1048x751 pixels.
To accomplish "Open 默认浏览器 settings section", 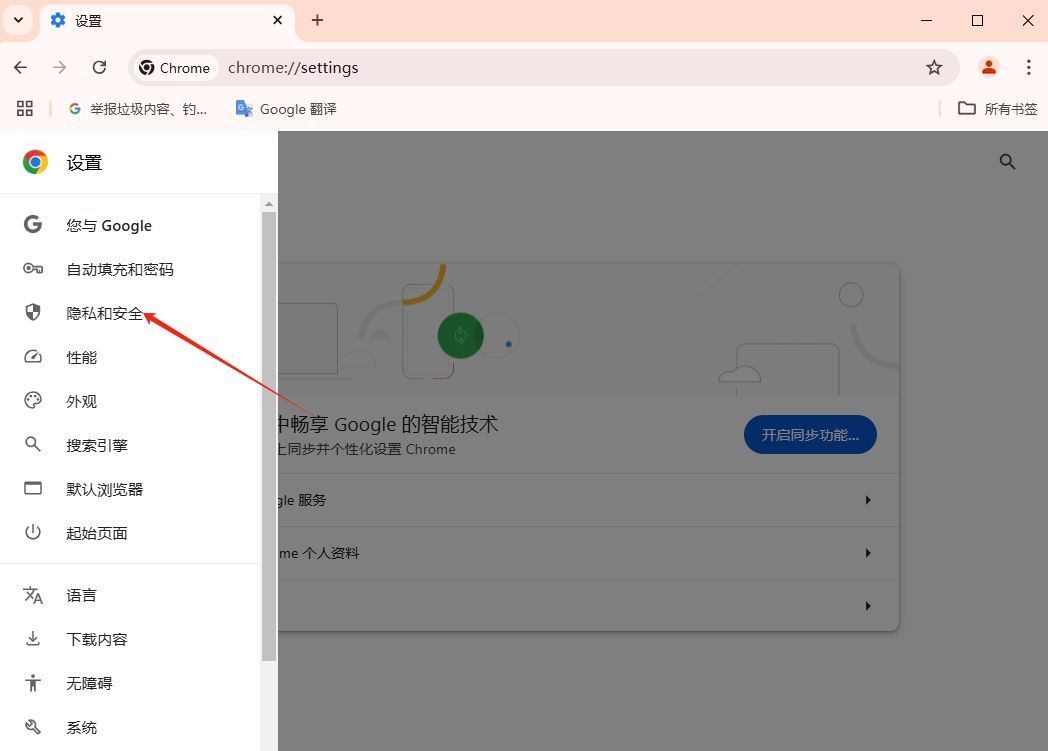I will (130, 490).
